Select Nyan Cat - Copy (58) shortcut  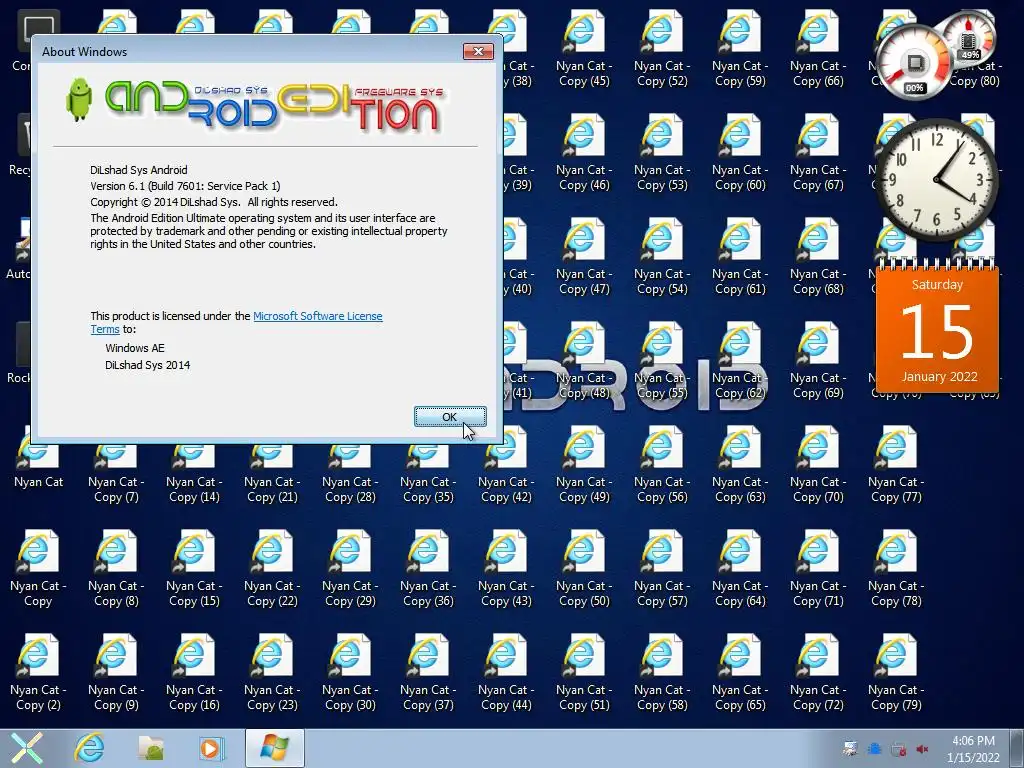tap(662, 673)
